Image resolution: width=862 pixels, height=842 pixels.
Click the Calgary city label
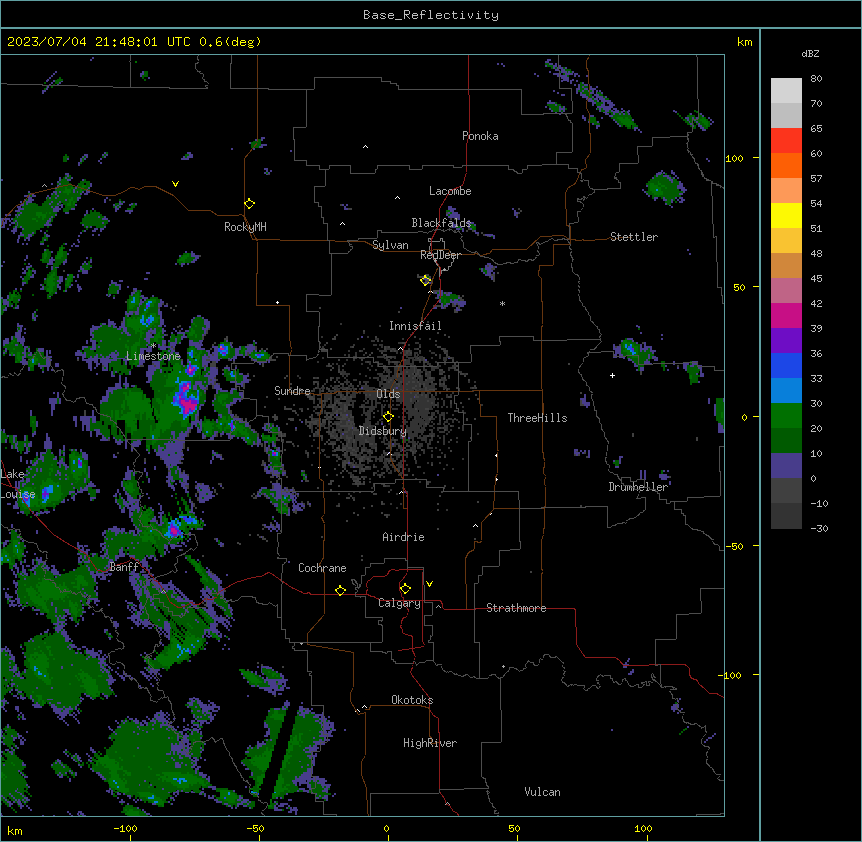(x=399, y=603)
